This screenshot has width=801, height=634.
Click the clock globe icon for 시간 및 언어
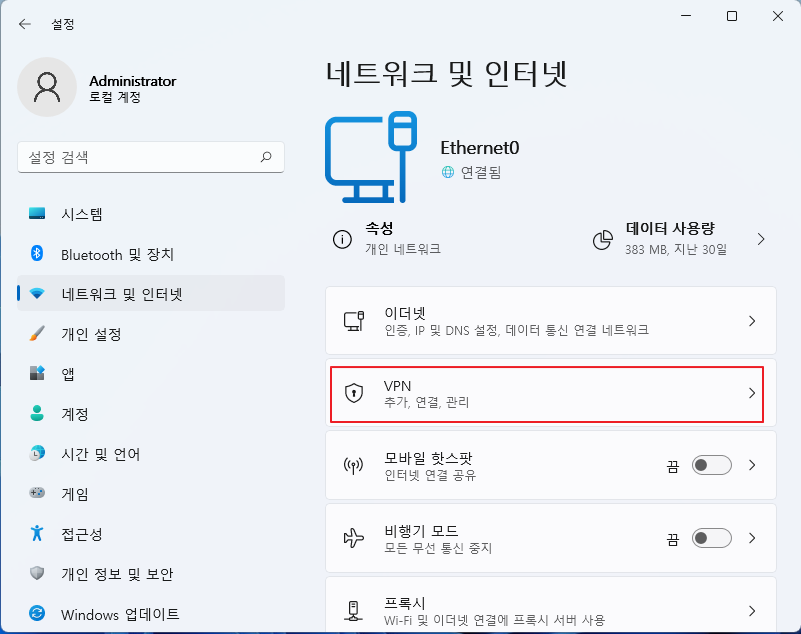point(37,453)
